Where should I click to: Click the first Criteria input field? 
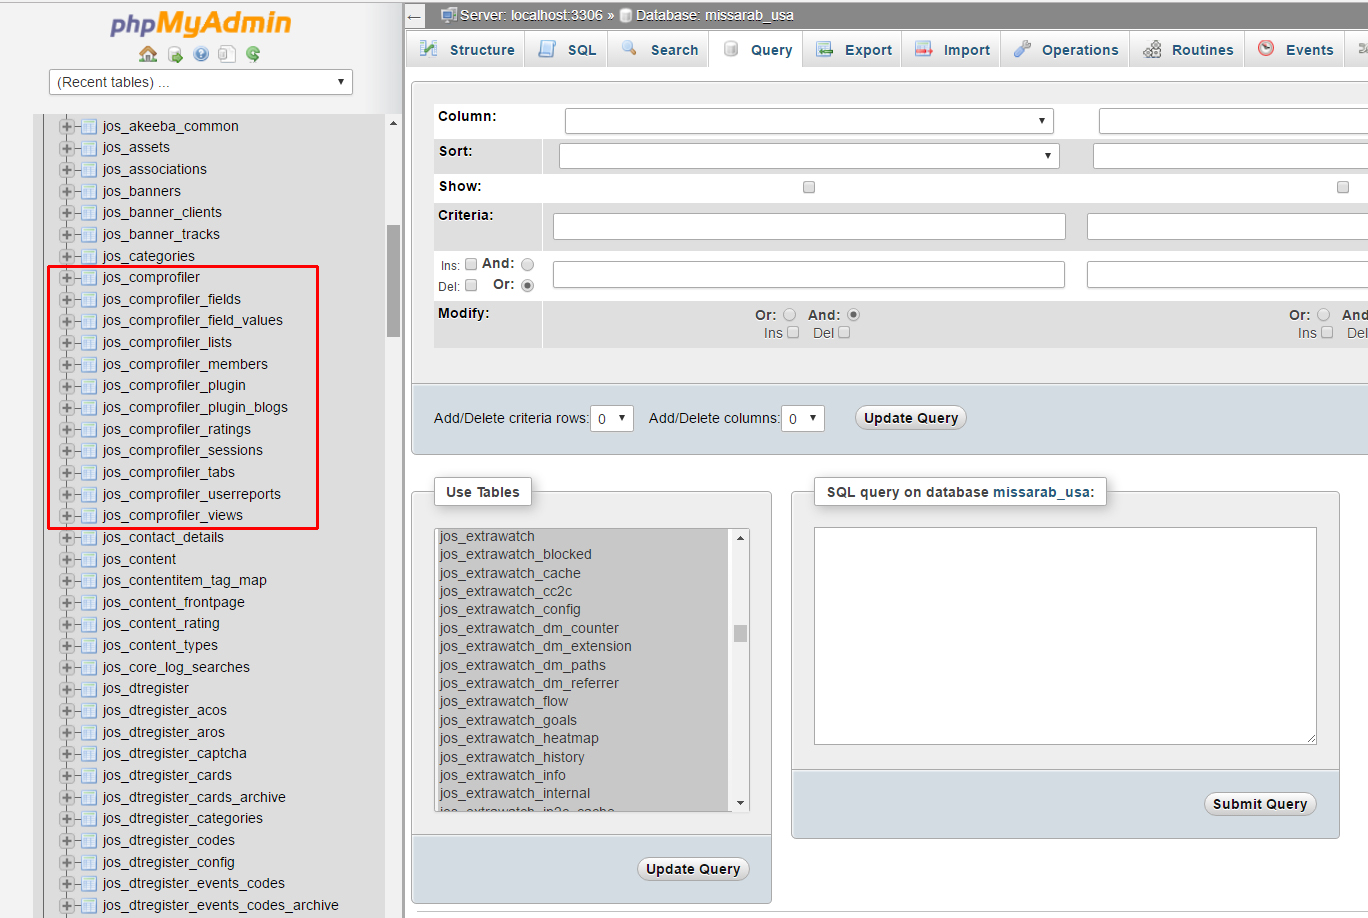pyautogui.click(x=809, y=226)
